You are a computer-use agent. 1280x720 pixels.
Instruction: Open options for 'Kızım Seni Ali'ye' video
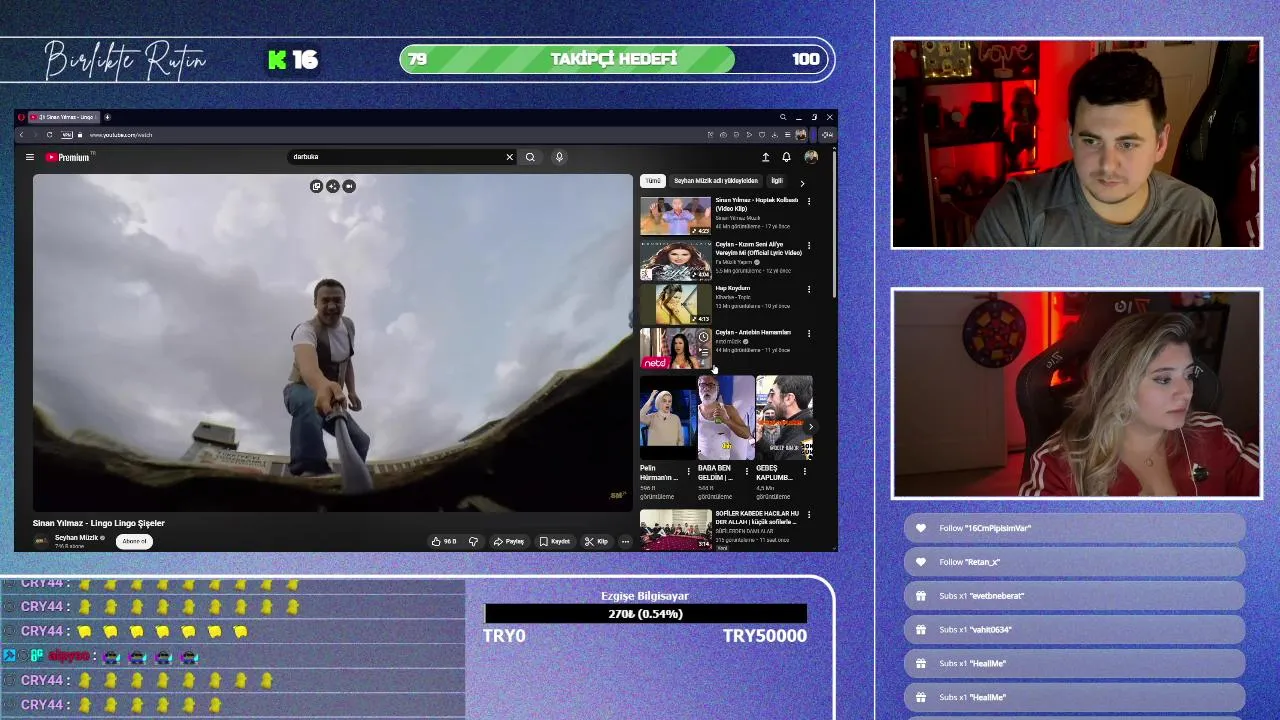click(x=809, y=245)
